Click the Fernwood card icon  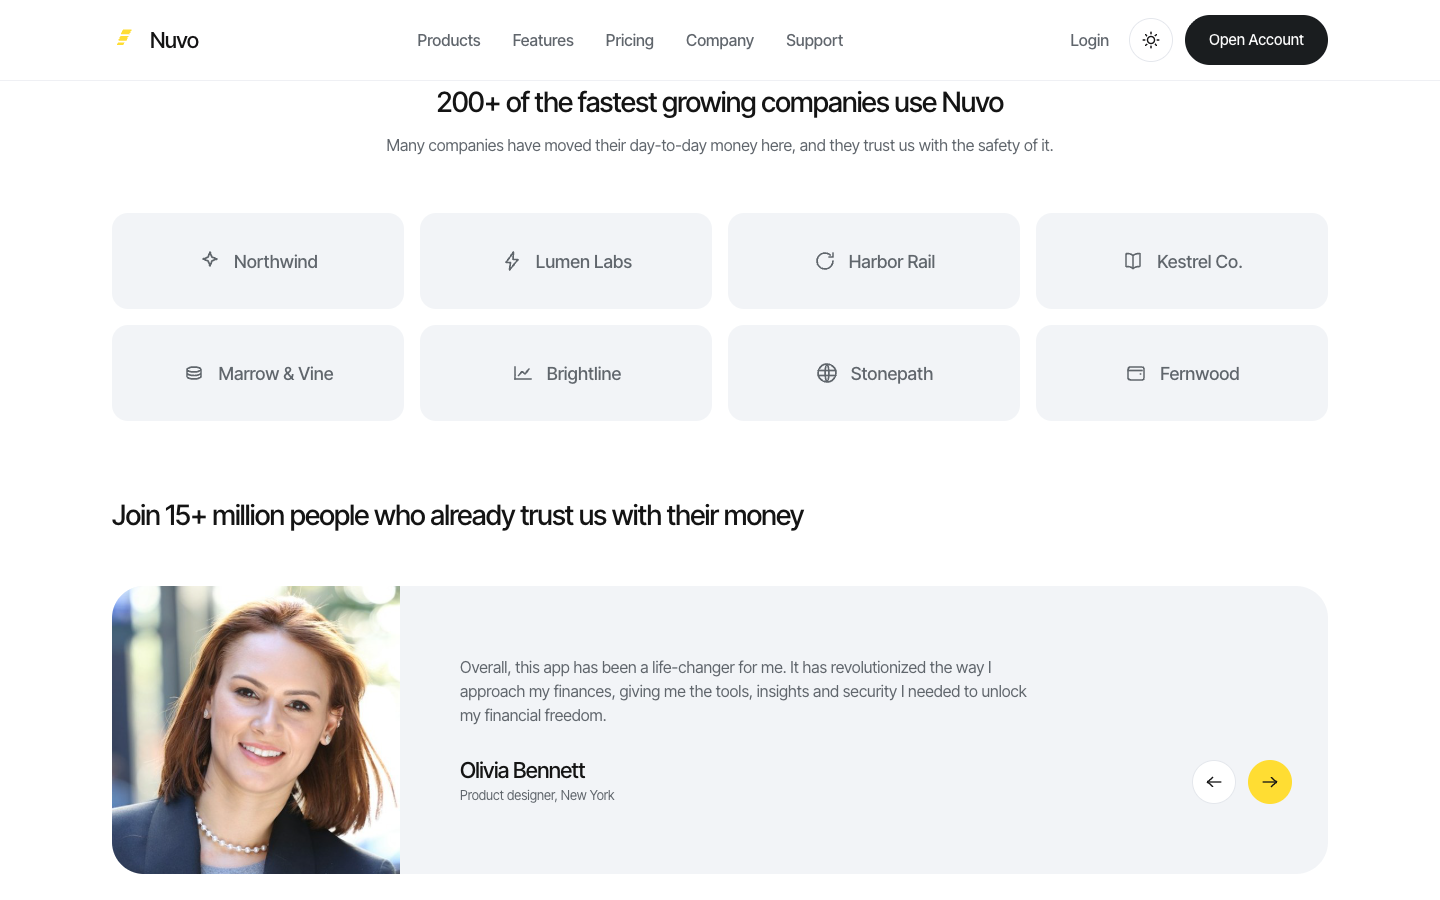click(x=1136, y=373)
